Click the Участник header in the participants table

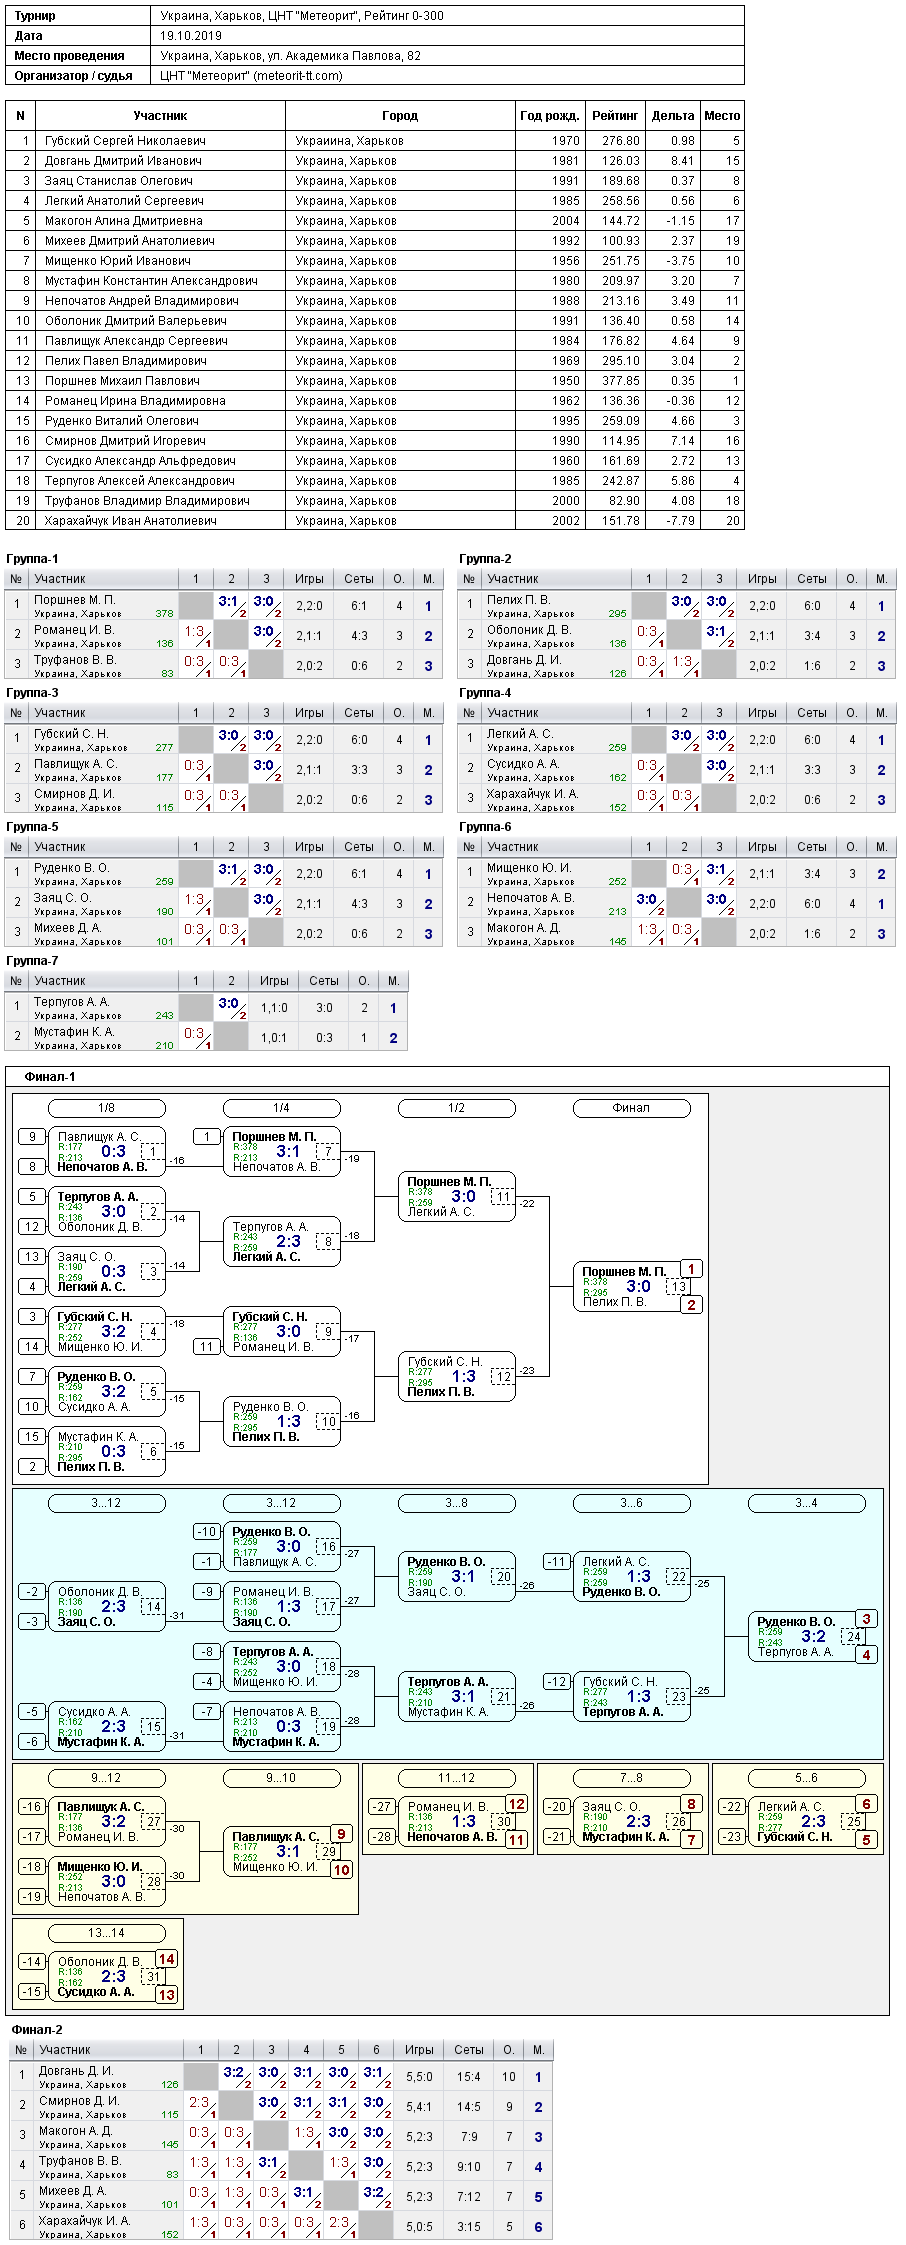tap(160, 116)
